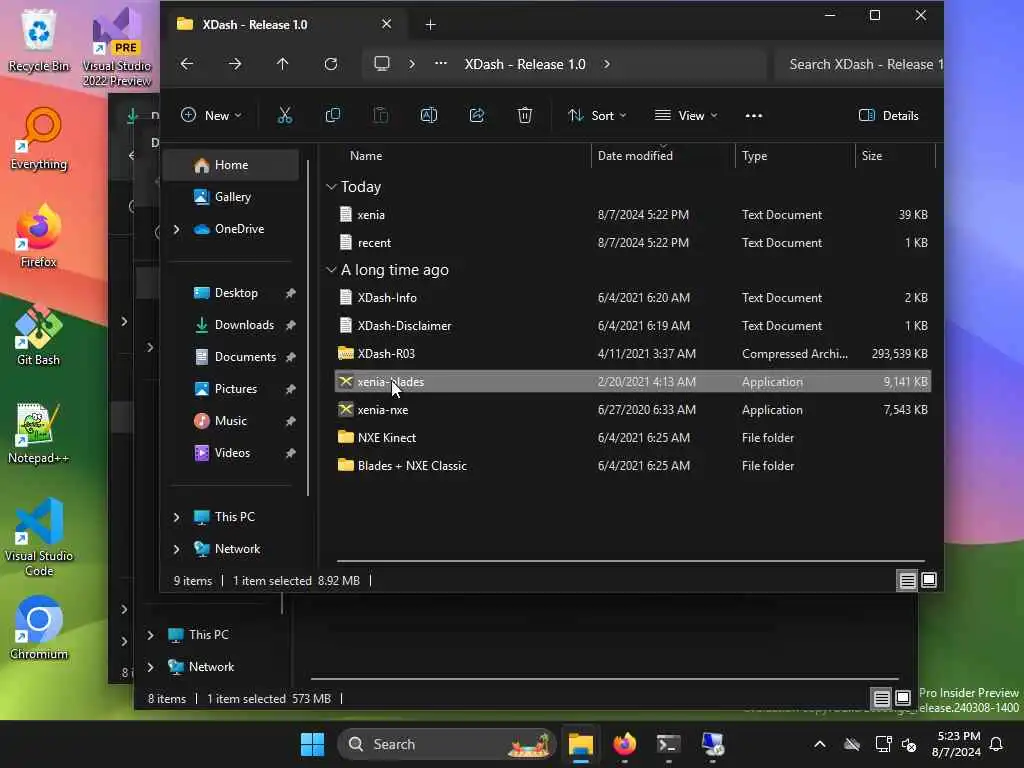Show hidden tray icons chevron
The image size is (1024, 768).
[x=820, y=744]
